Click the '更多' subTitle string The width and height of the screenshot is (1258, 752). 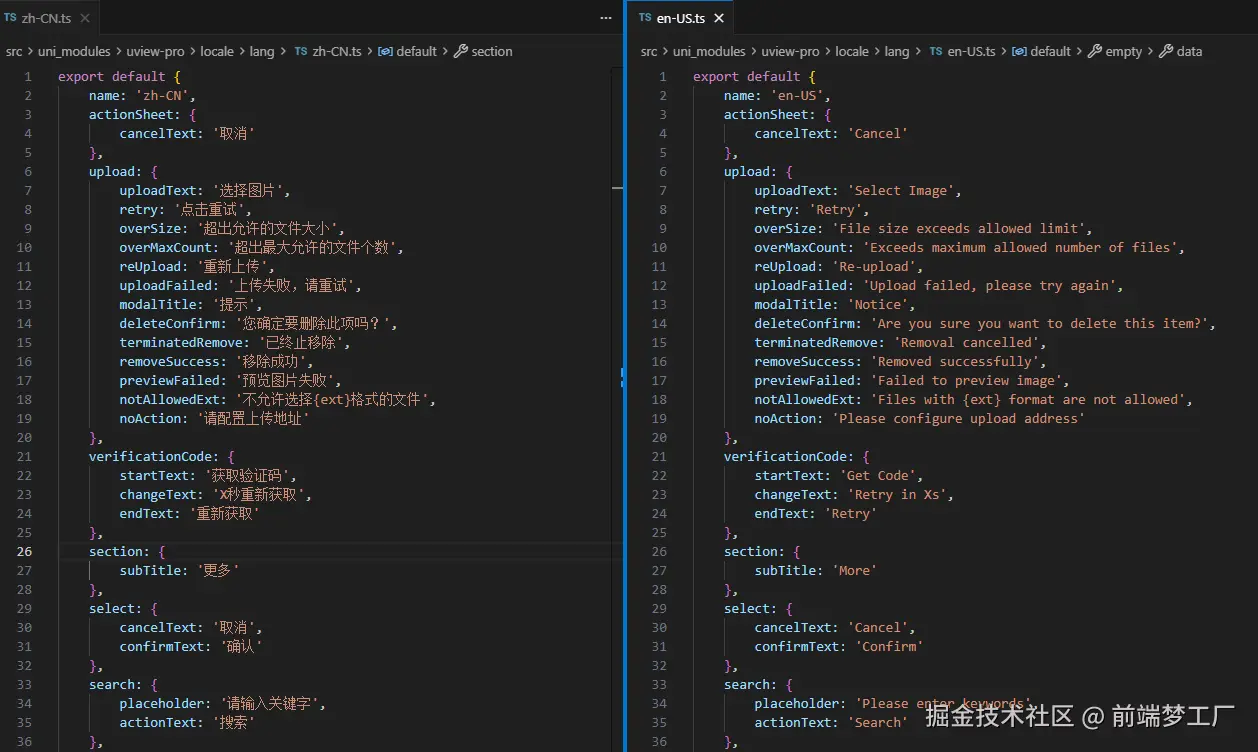click(217, 570)
